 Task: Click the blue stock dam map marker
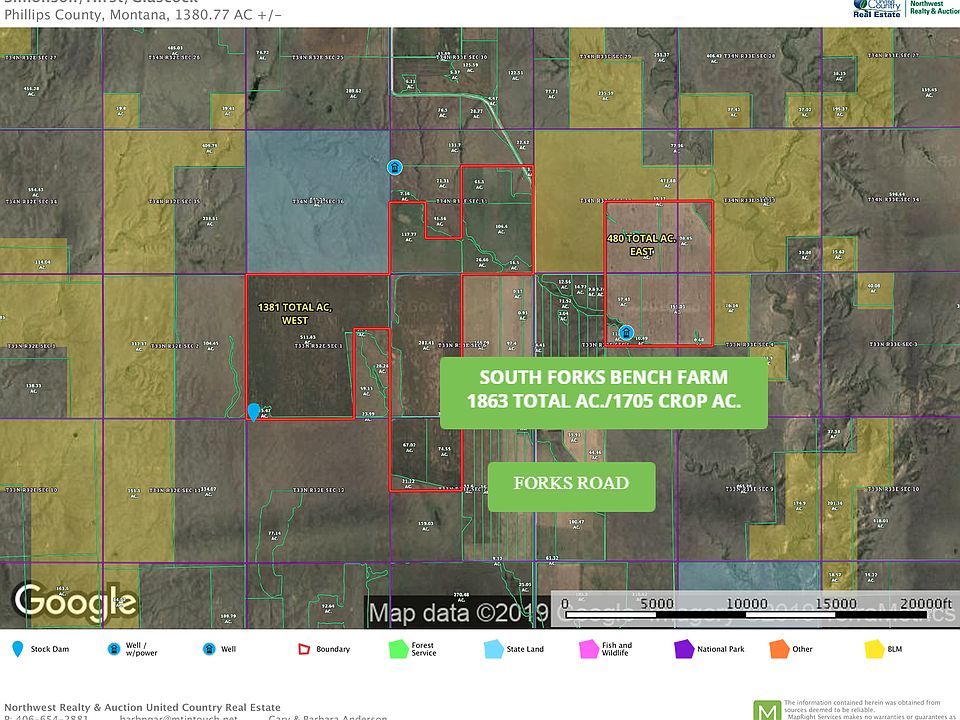(254, 412)
